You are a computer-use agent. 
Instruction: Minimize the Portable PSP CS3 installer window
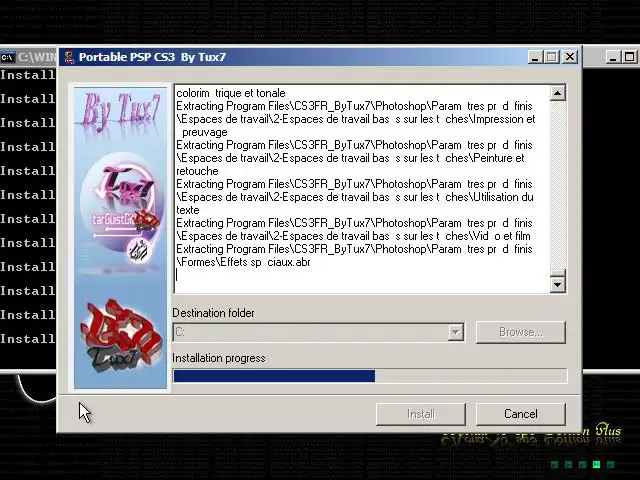click(x=535, y=57)
